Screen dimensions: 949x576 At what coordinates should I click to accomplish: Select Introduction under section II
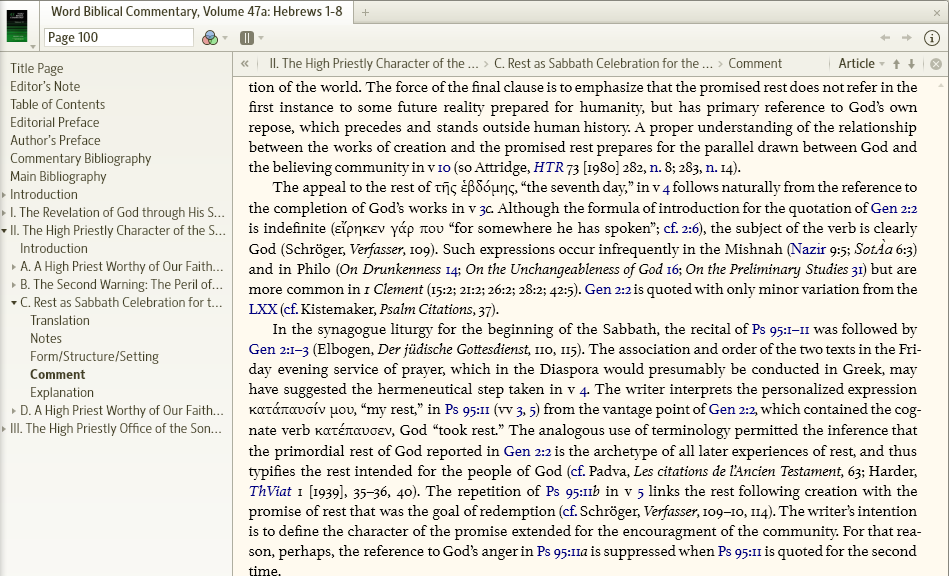tap(53, 249)
